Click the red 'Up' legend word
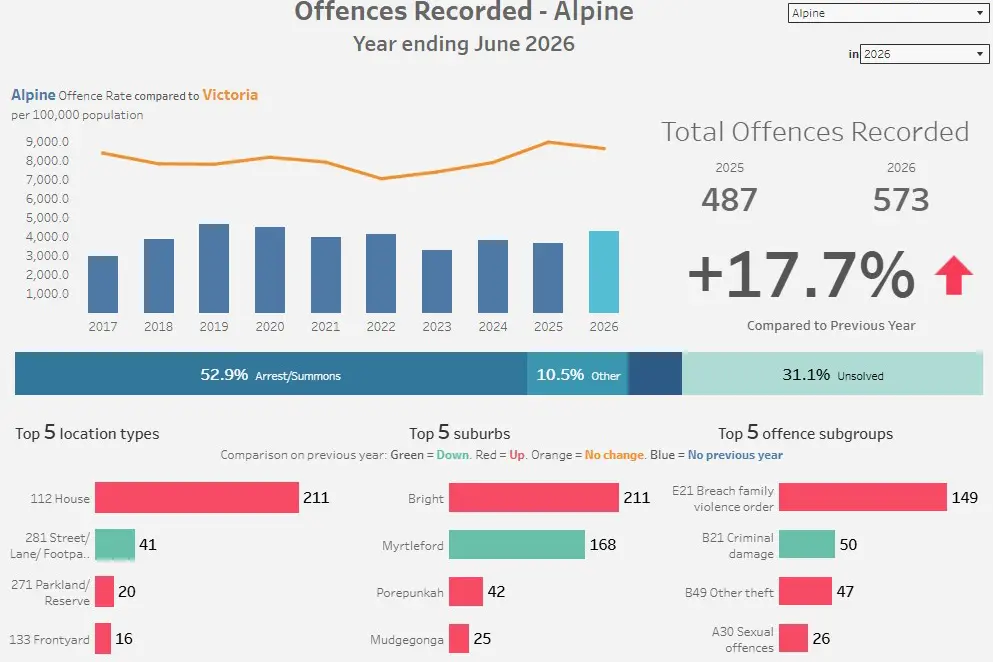 coord(517,455)
